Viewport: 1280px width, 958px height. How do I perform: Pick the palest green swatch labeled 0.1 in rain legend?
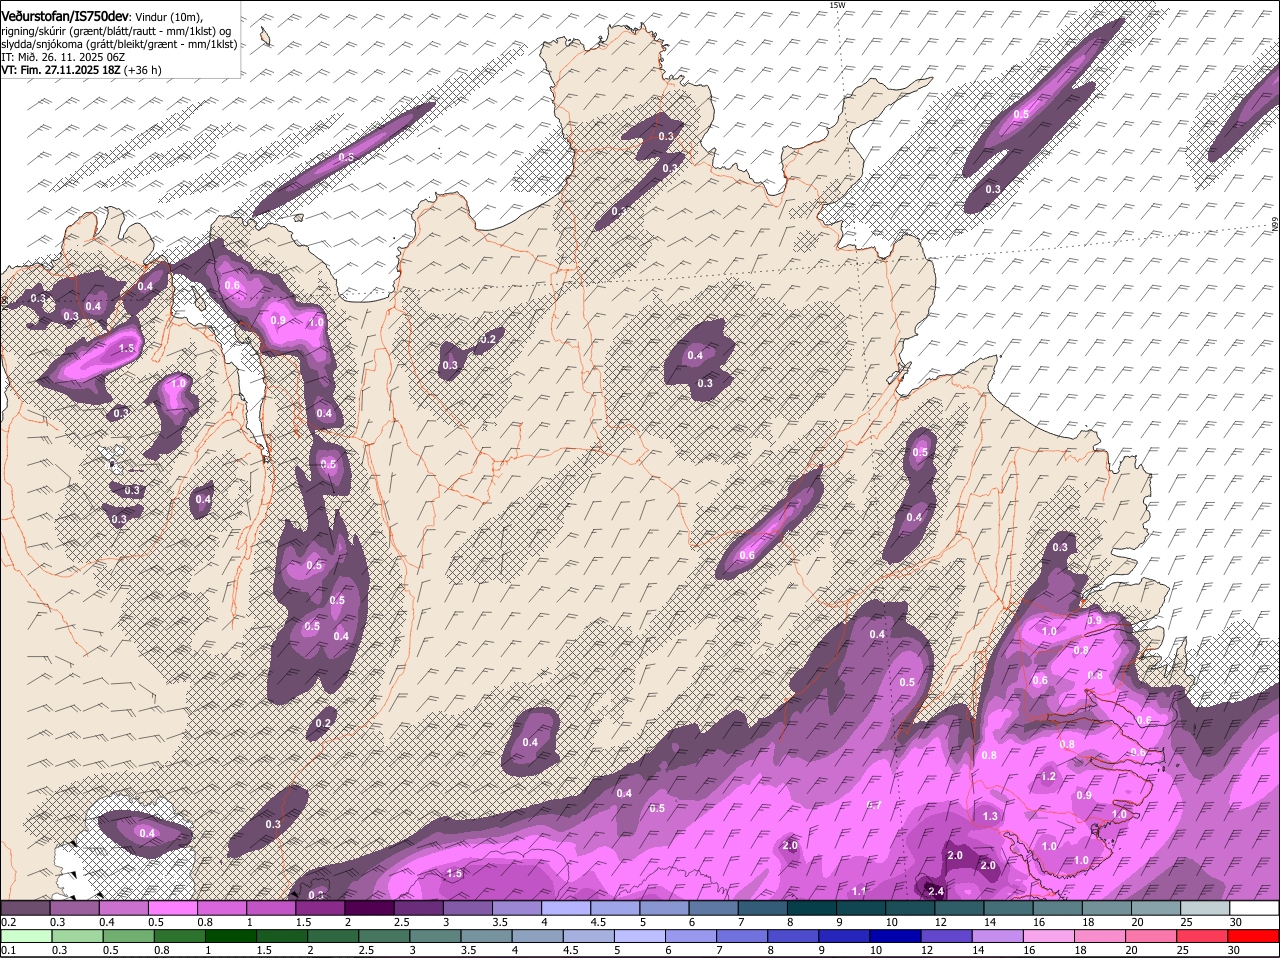(26, 936)
